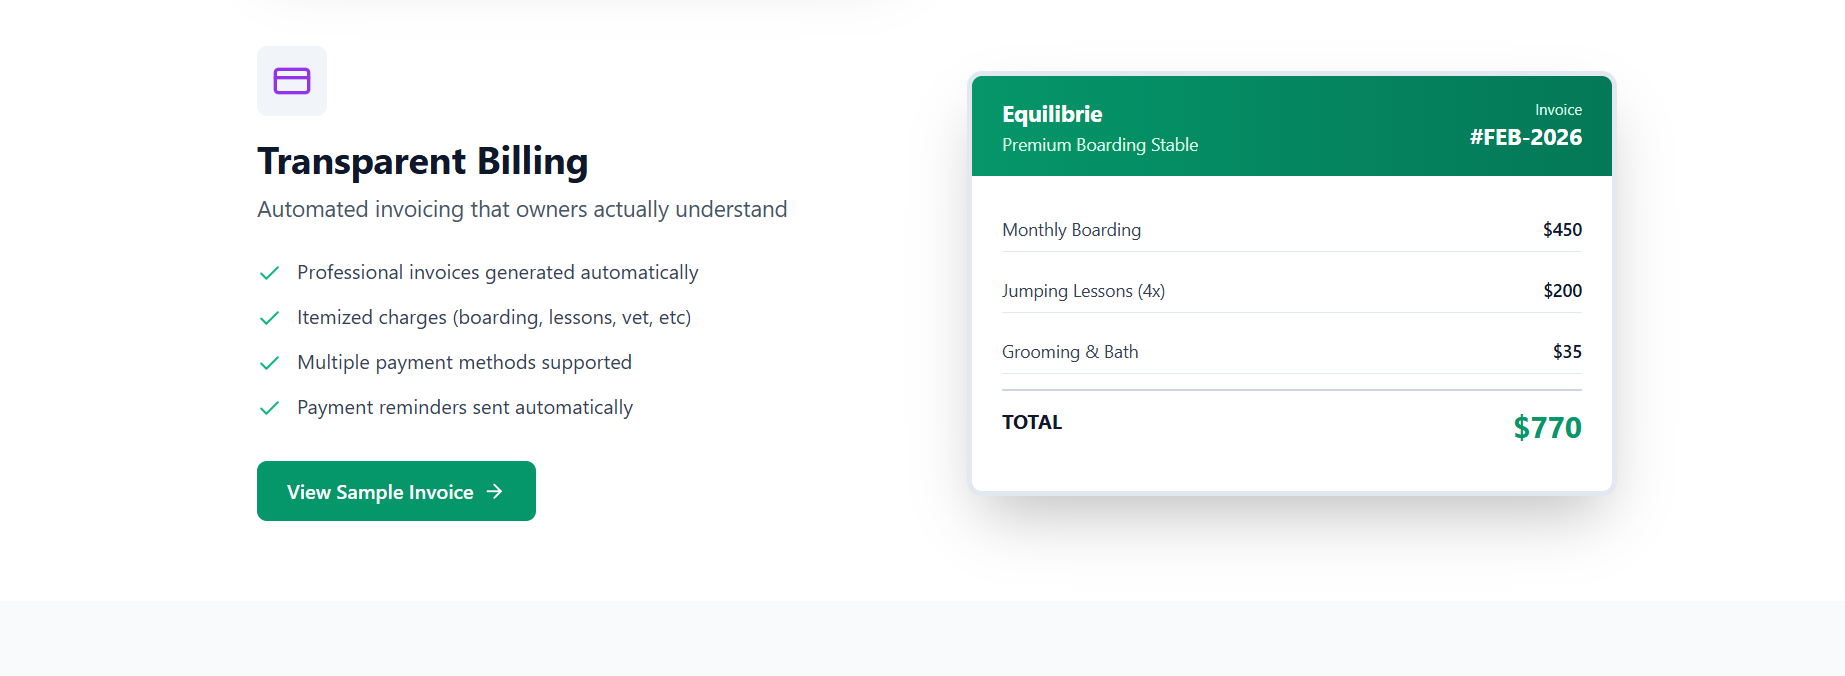This screenshot has height=676, width=1845.
Task: Select the 'Equilibrie' stable name
Action: pos(1053,114)
